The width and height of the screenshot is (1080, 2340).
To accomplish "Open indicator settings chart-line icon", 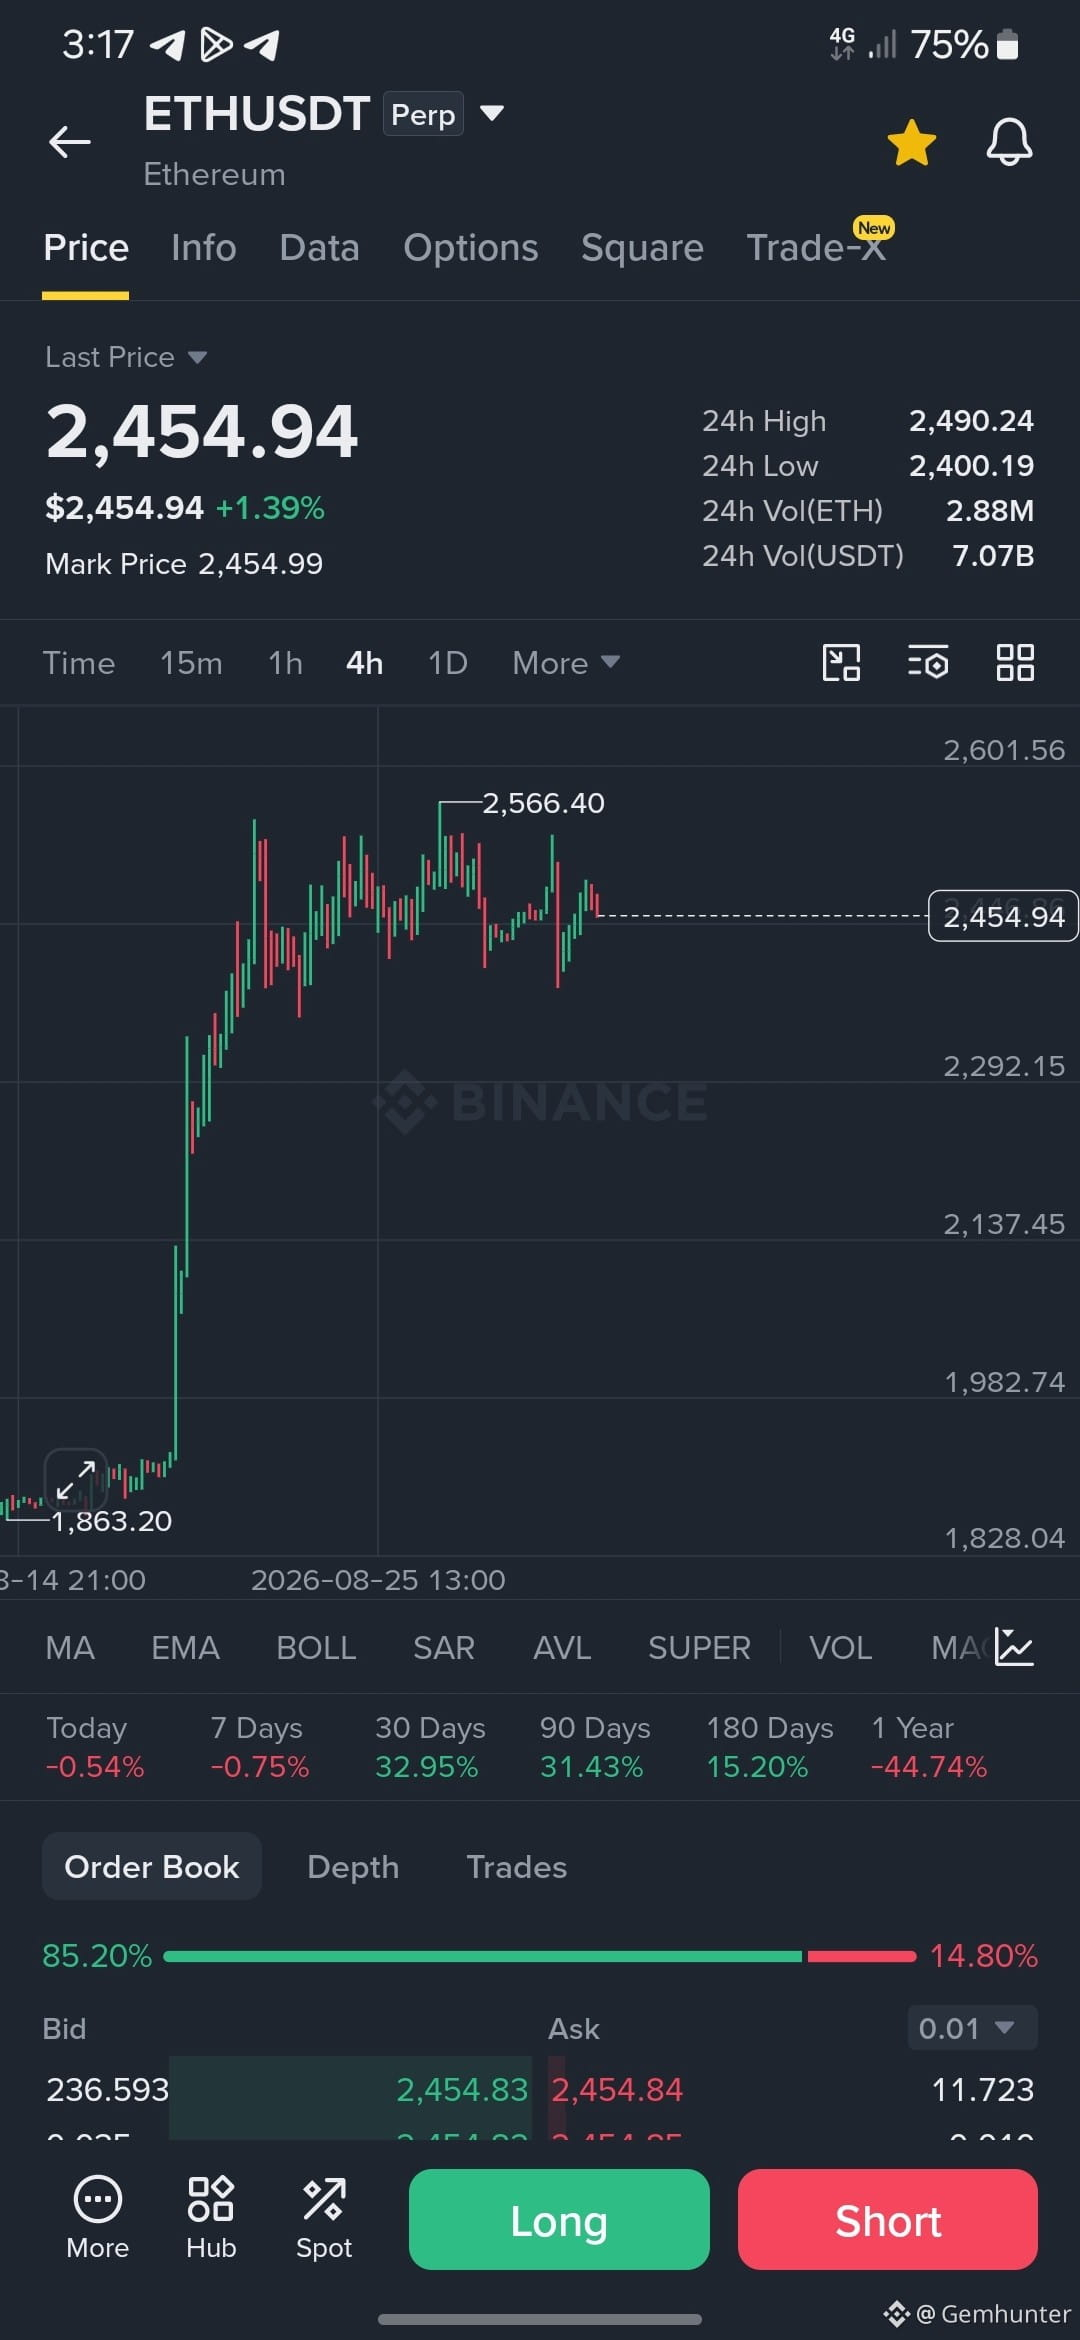I will (x=1014, y=1647).
